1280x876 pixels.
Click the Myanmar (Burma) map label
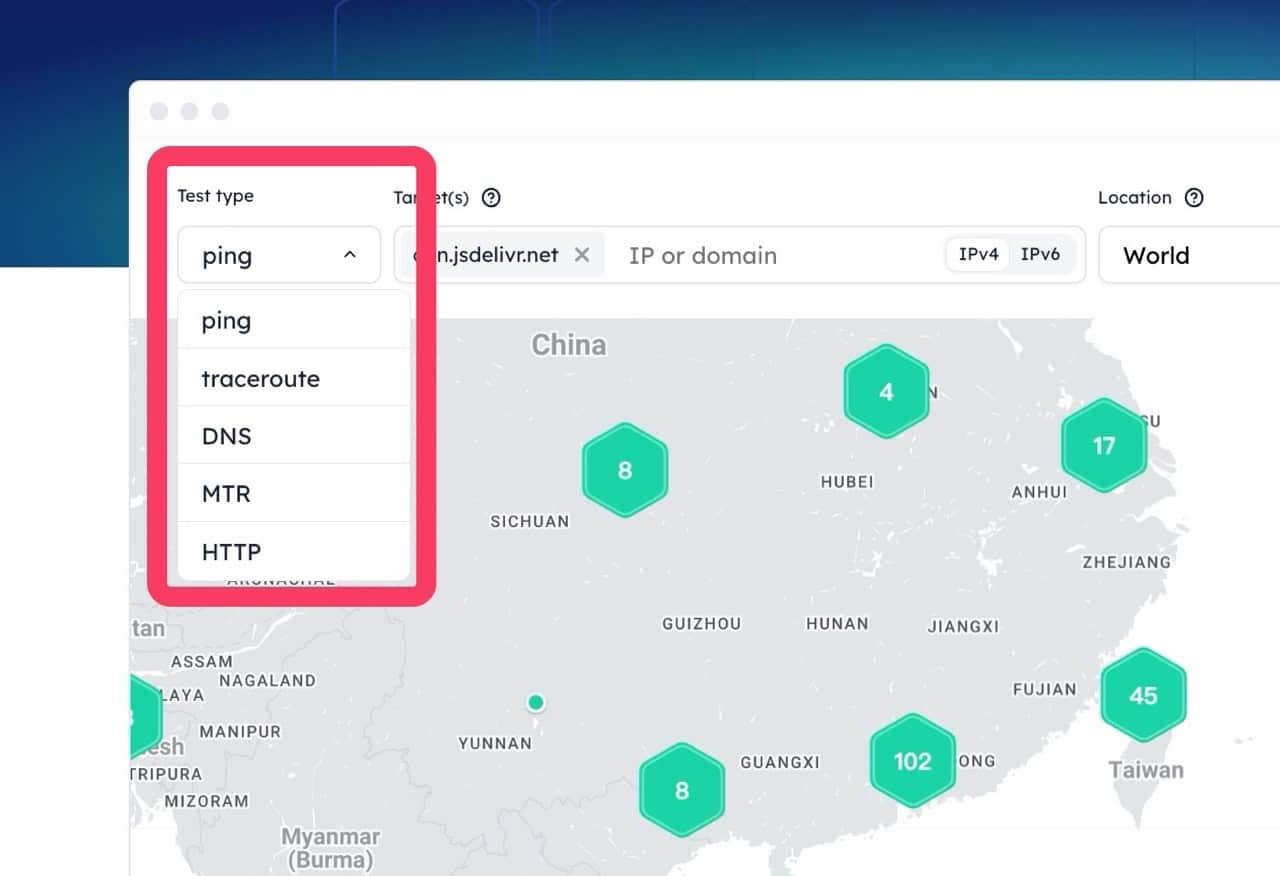[x=331, y=848]
